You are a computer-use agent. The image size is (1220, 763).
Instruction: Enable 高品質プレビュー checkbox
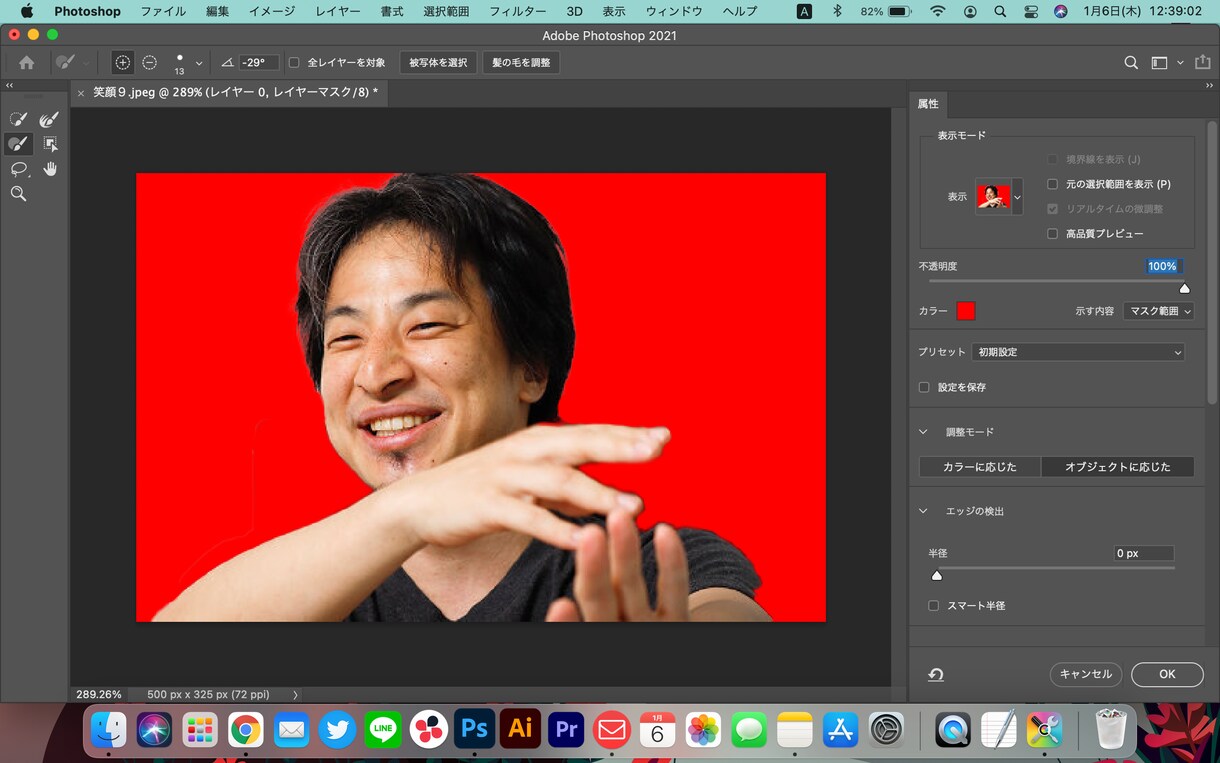[1052, 234]
